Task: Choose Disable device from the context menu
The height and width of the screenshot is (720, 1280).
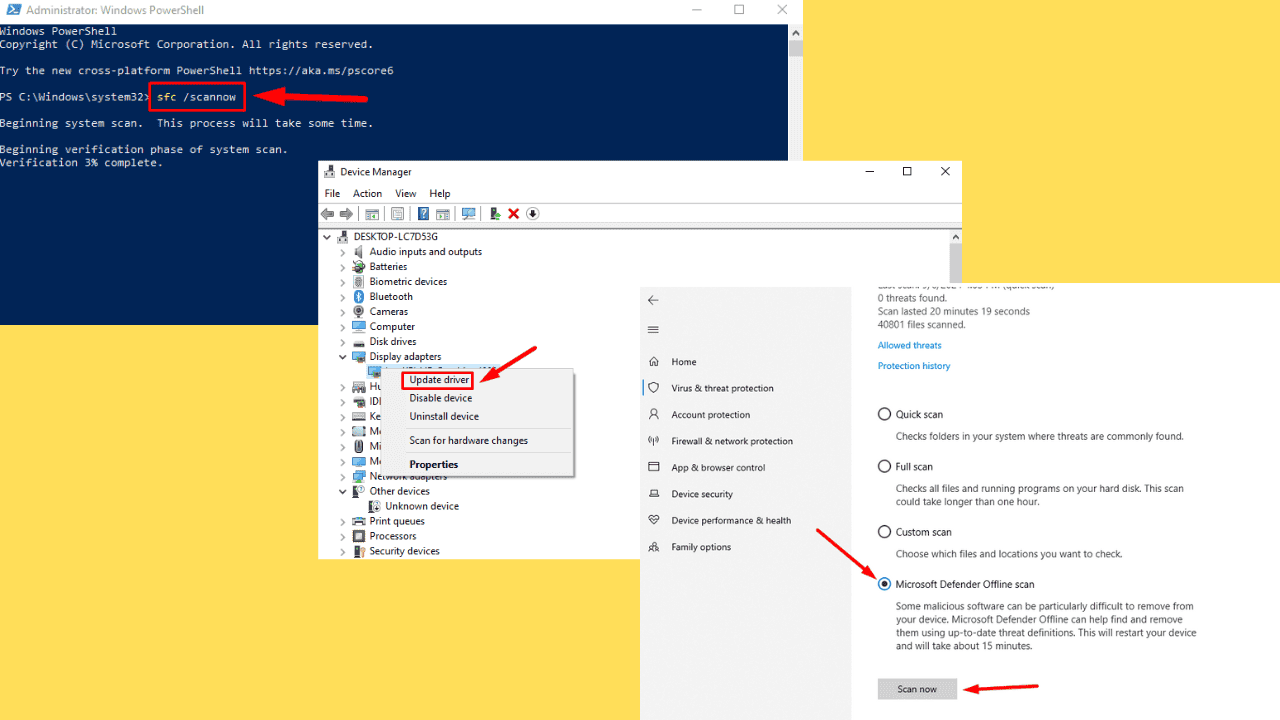Action: coord(440,398)
